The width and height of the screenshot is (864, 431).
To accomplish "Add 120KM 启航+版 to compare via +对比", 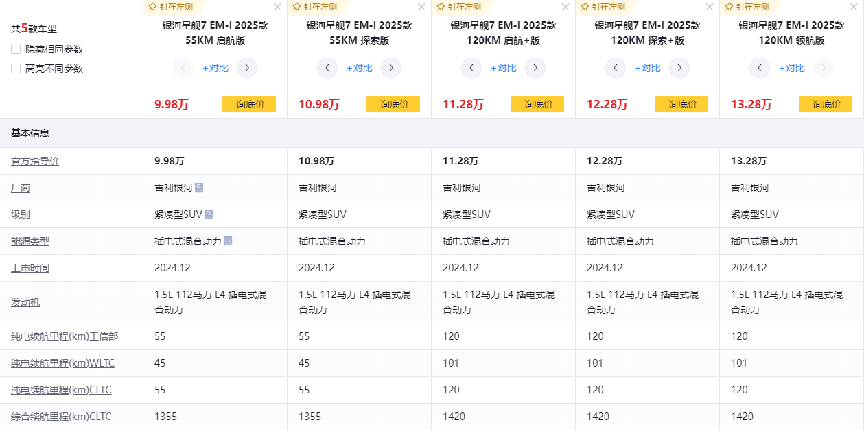I will point(504,68).
